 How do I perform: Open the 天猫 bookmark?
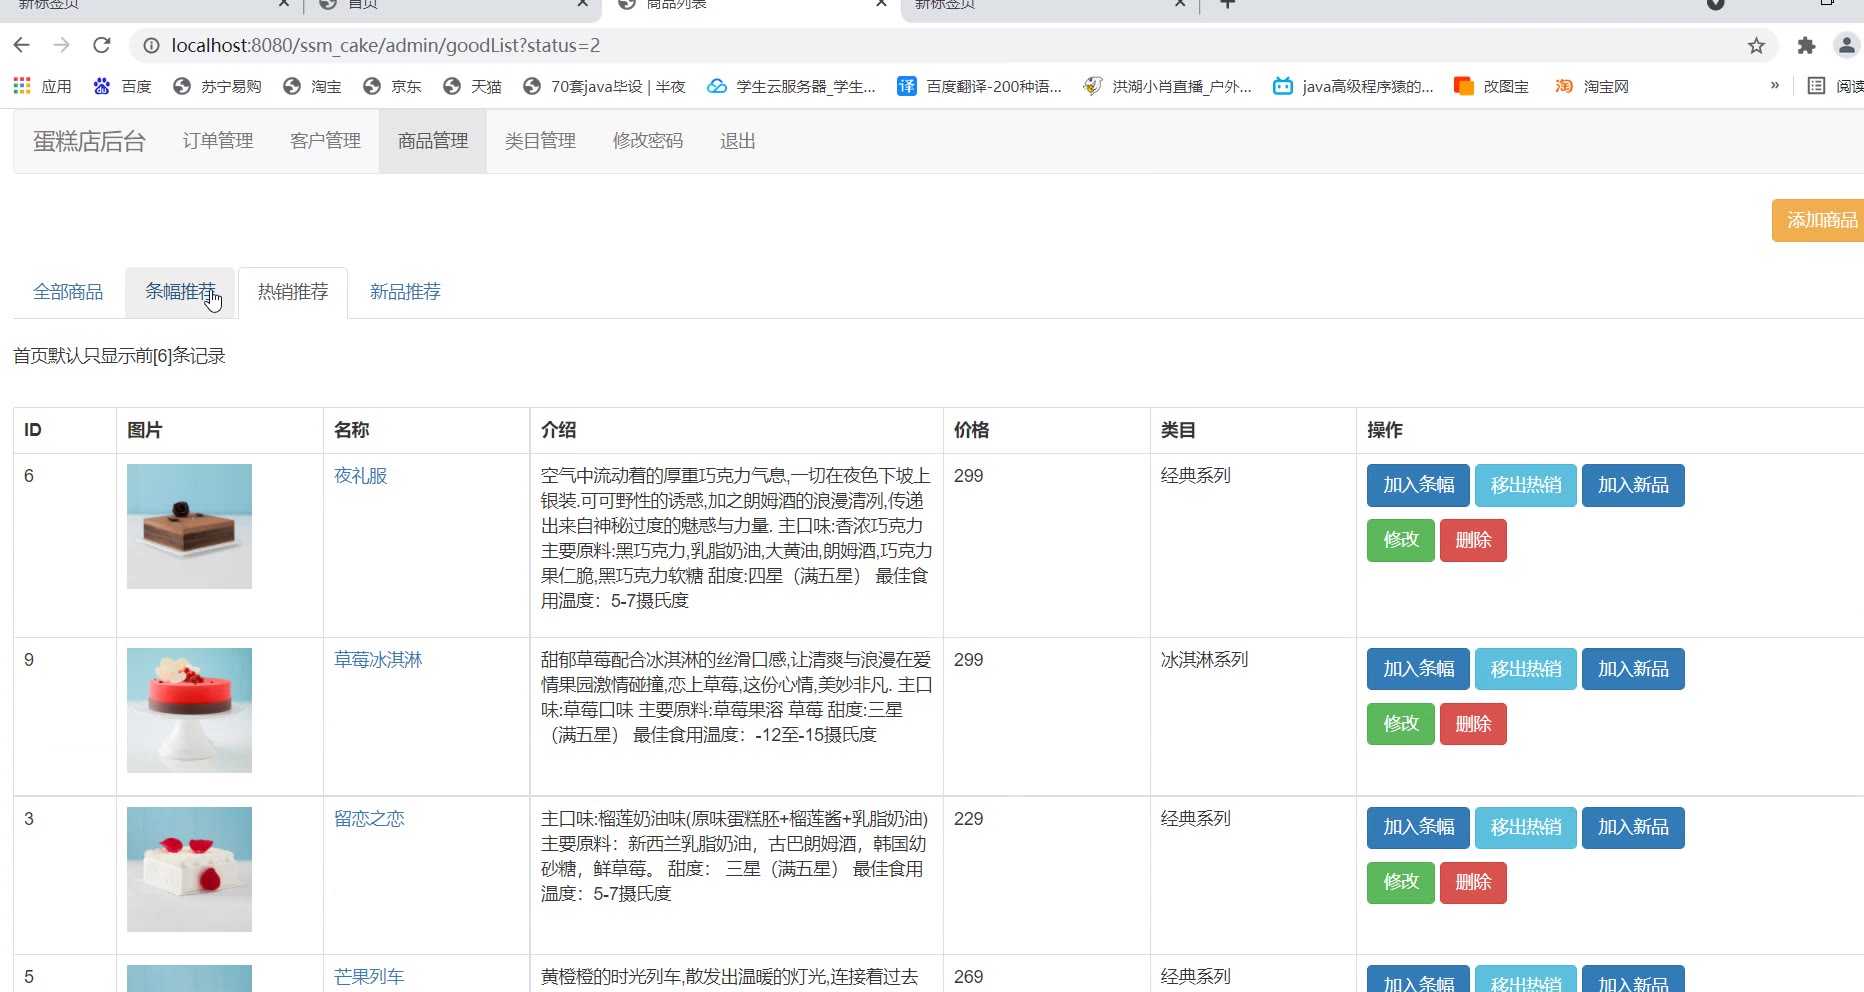pos(472,86)
